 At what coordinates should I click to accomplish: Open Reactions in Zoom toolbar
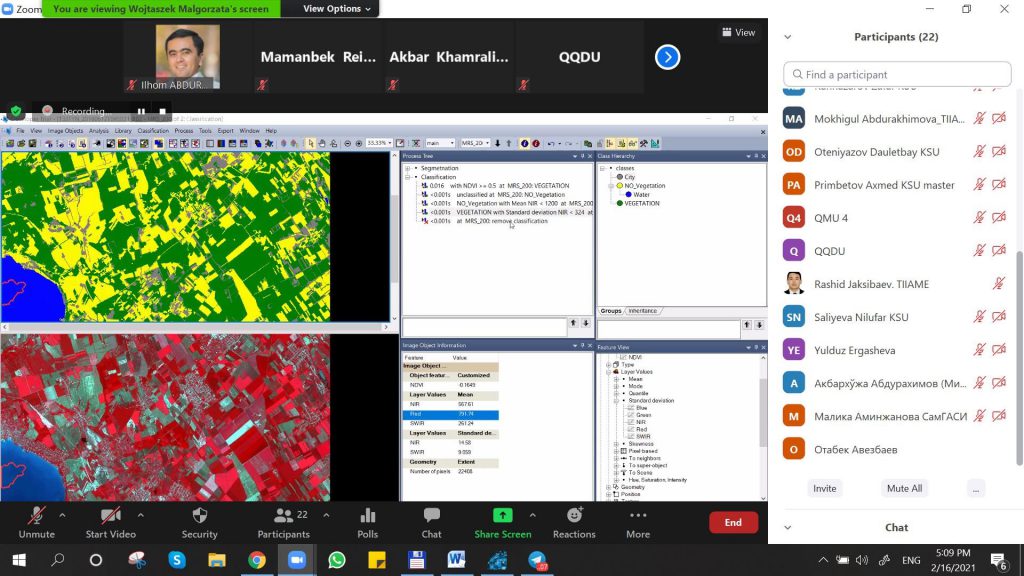tap(574, 522)
